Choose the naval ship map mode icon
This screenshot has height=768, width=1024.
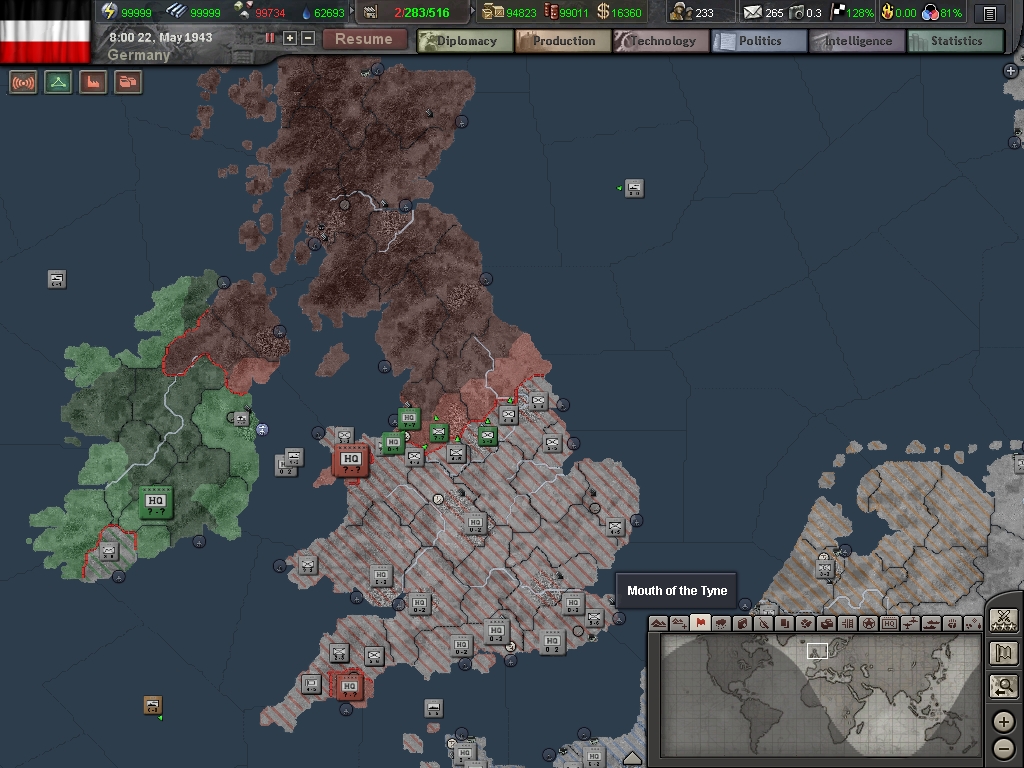(932, 623)
